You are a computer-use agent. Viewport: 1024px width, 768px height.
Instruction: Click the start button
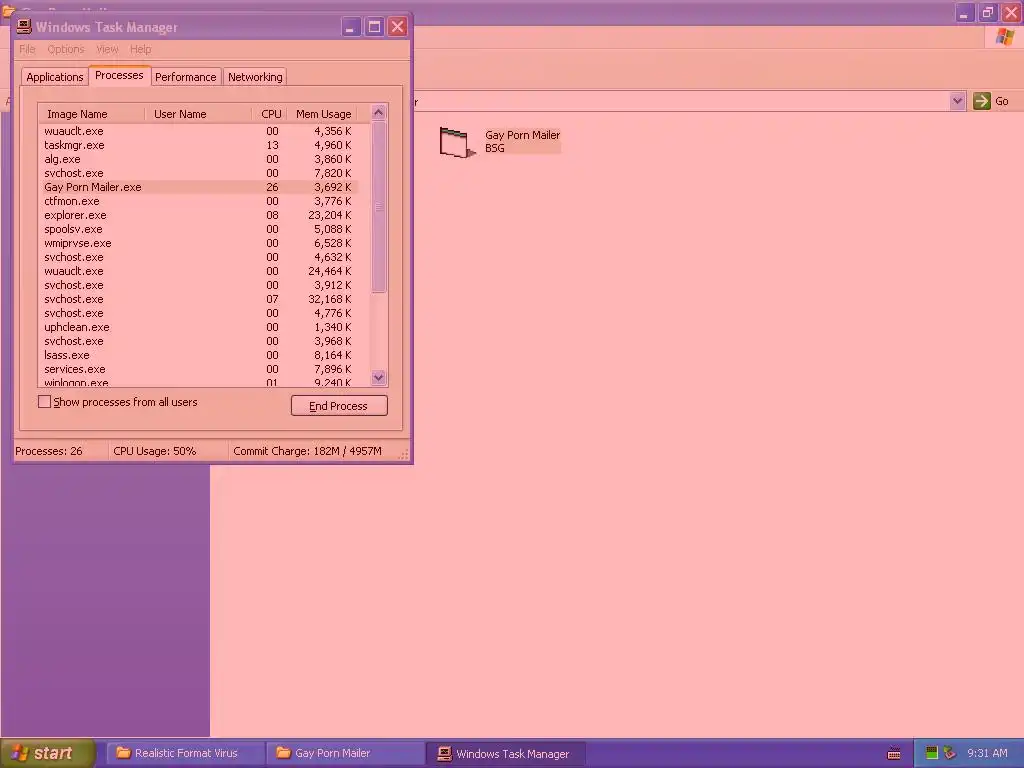tap(48, 753)
